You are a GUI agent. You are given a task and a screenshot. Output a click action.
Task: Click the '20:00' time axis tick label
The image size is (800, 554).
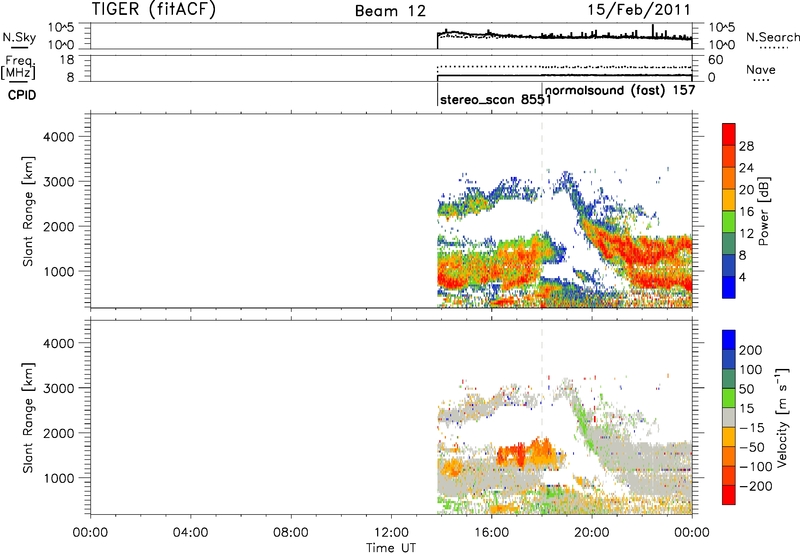pyautogui.click(x=592, y=533)
